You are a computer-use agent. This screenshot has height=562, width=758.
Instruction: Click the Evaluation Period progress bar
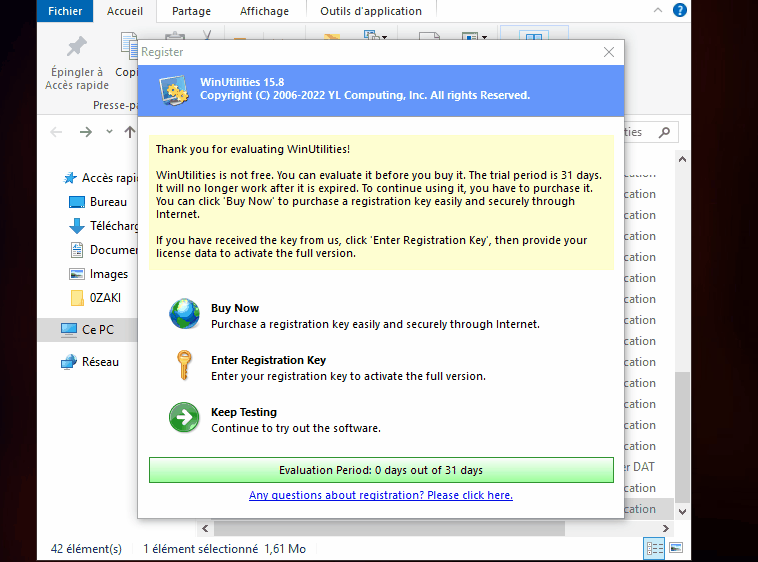tap(381, 470)
